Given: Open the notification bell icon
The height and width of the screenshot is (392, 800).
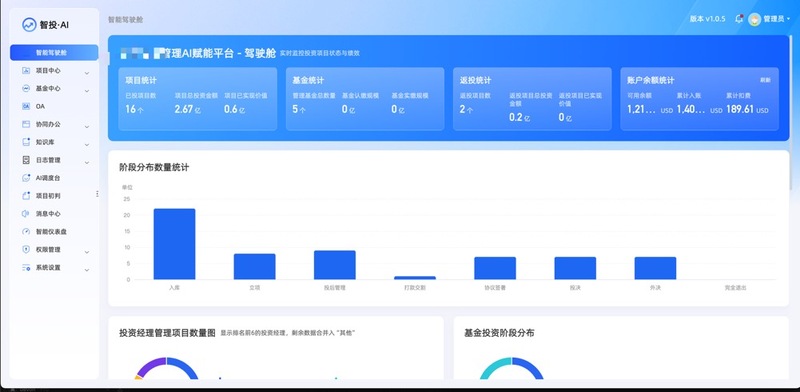Looking at the screenshot, I should click(738, 19).
